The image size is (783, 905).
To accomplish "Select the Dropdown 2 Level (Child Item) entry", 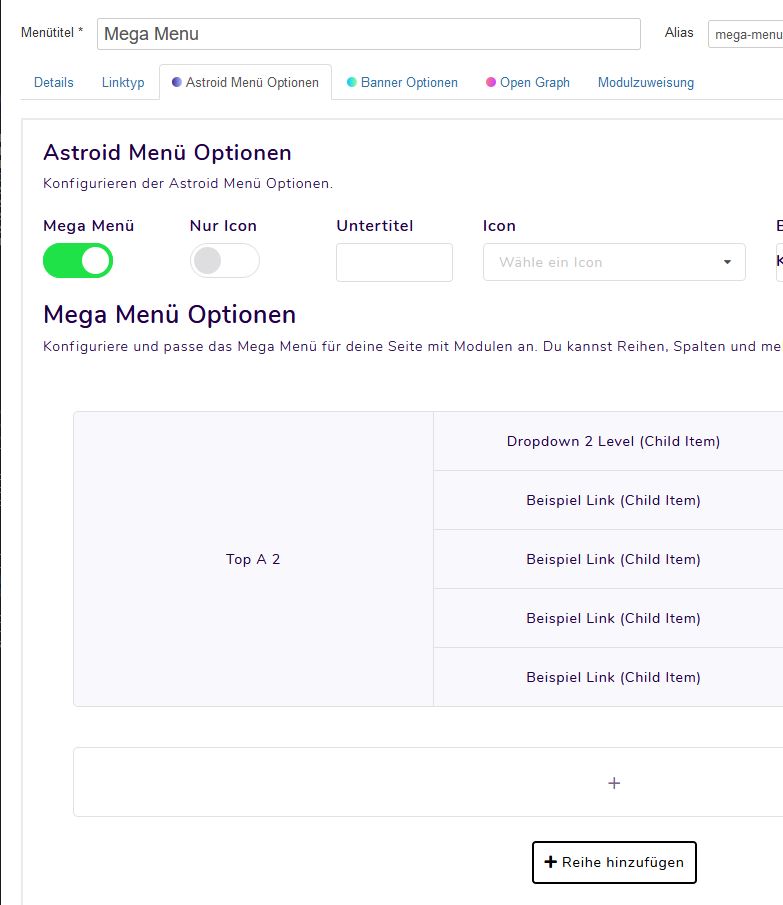I will tap(614, 441).
